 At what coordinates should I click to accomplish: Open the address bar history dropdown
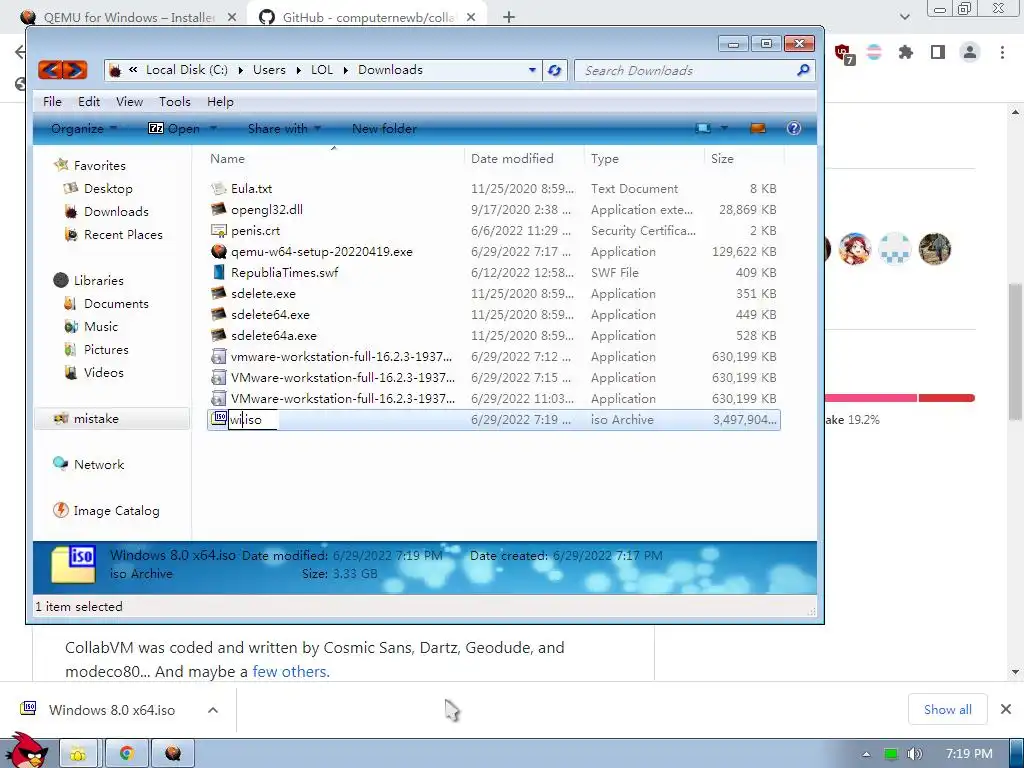tap(532, 70)
